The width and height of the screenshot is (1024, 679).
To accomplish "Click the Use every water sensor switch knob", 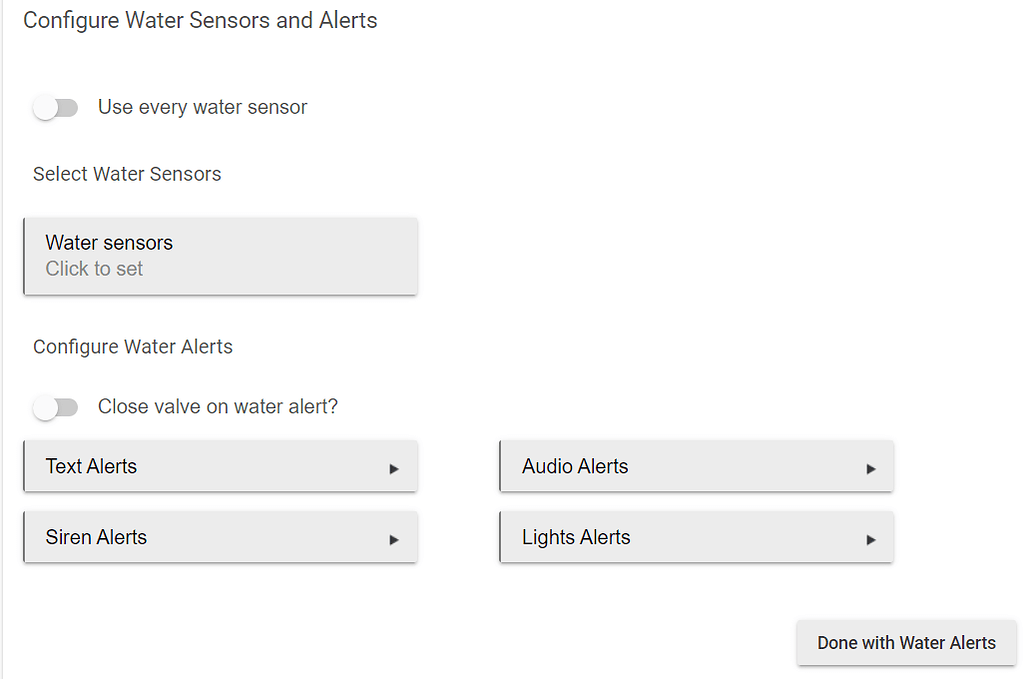I will 47,107.
